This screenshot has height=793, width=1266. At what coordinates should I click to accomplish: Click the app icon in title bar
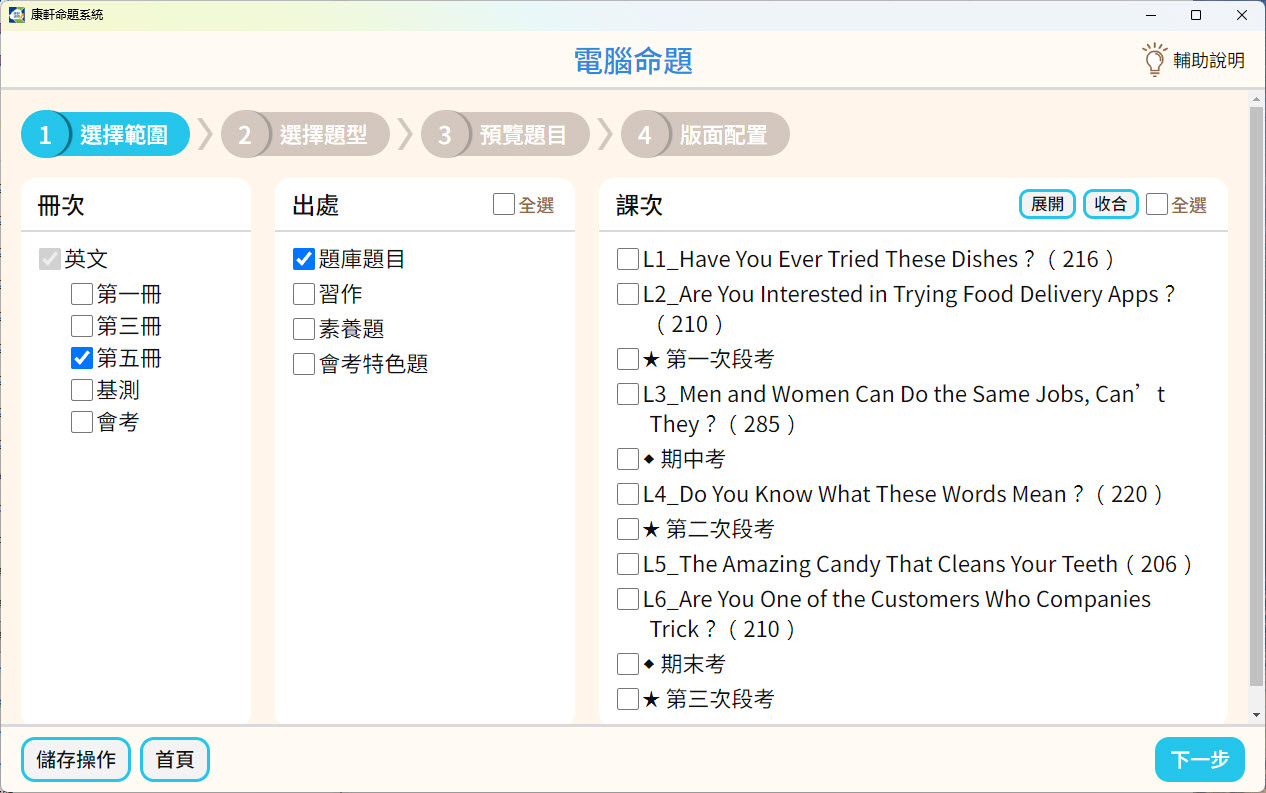pyautogui.click(x=16, y=15)
